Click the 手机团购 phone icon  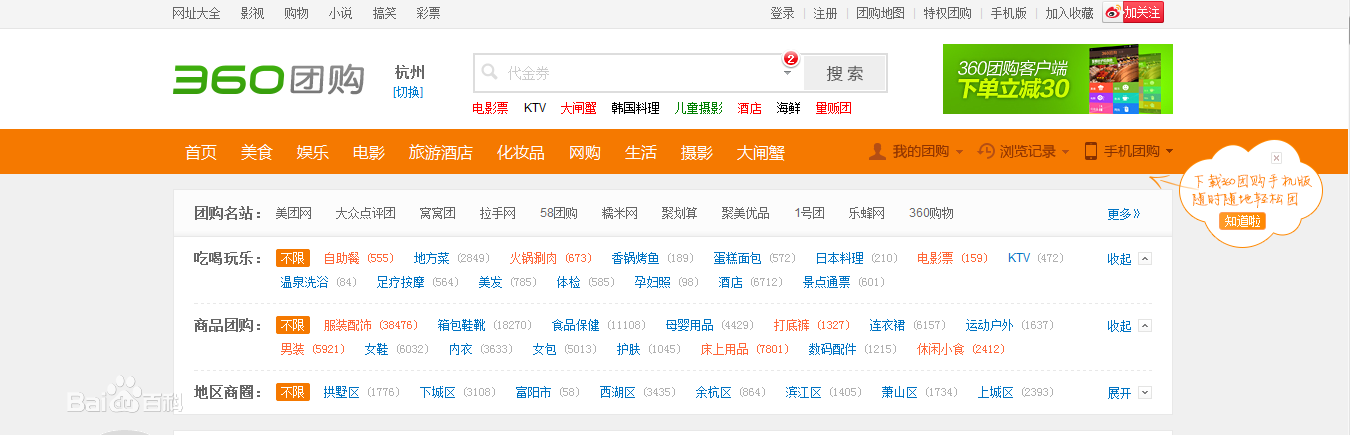click(x=1091, y=151)
